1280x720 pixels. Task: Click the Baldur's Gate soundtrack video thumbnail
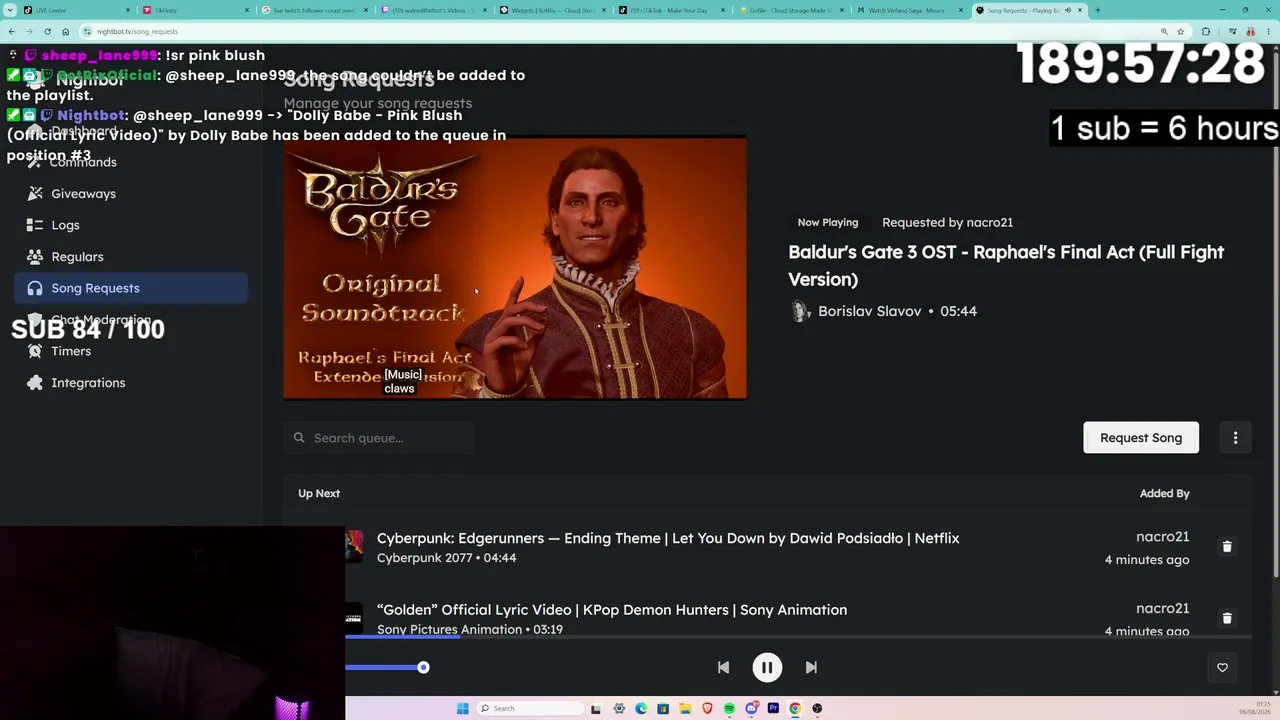[515, 268]
